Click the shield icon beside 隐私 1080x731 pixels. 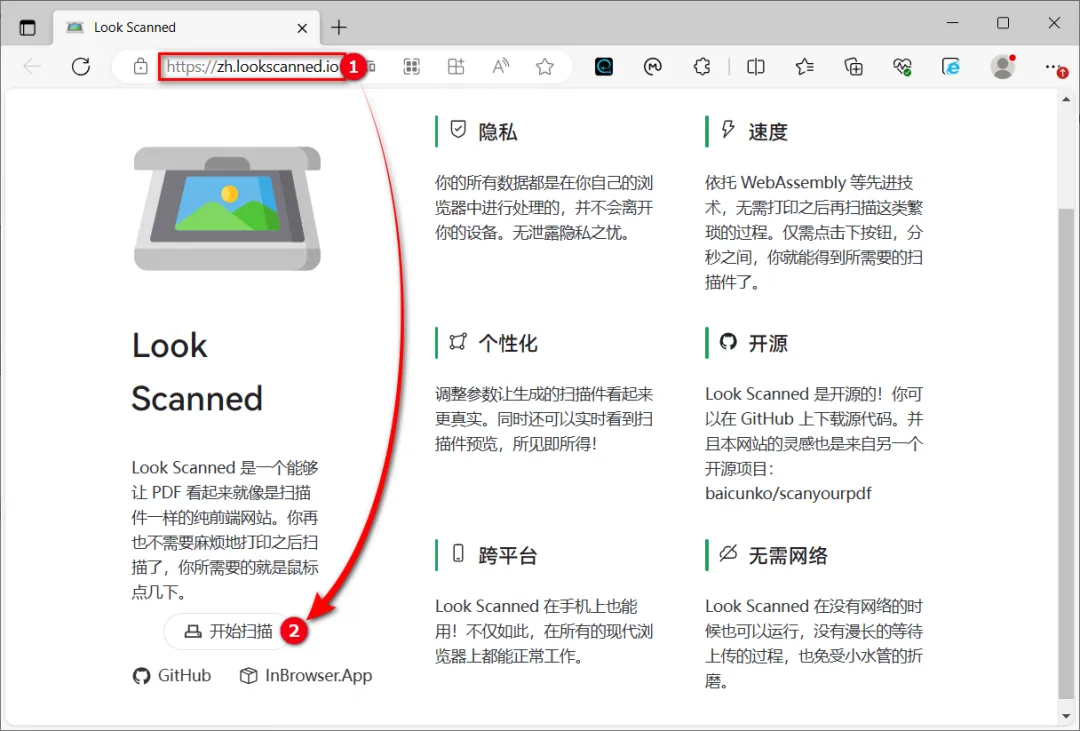[x=458, y=130]
